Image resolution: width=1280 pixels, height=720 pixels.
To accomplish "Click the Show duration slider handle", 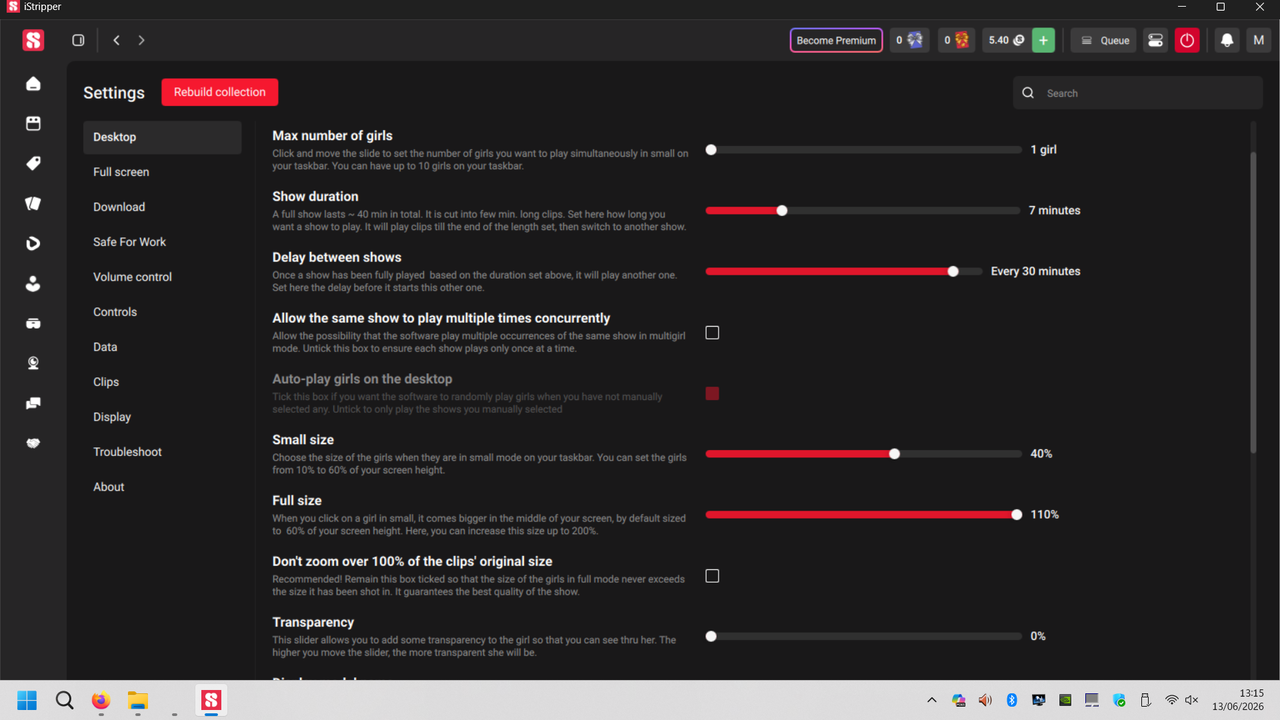I will click(x=782, y=211).
